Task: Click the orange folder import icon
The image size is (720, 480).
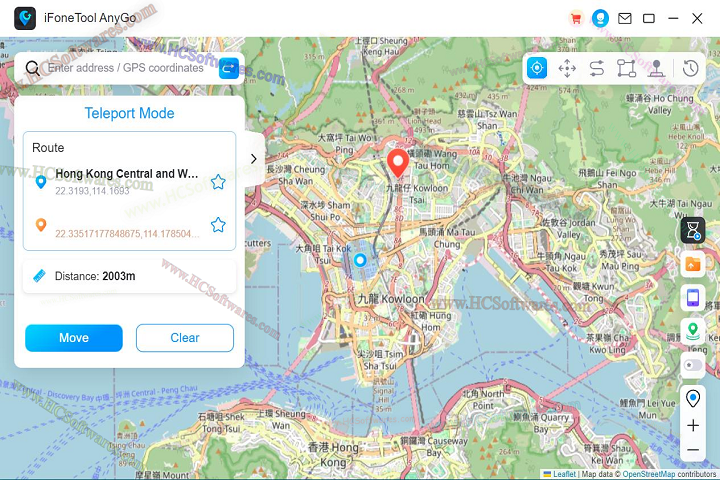Action: tap(692, 264)
